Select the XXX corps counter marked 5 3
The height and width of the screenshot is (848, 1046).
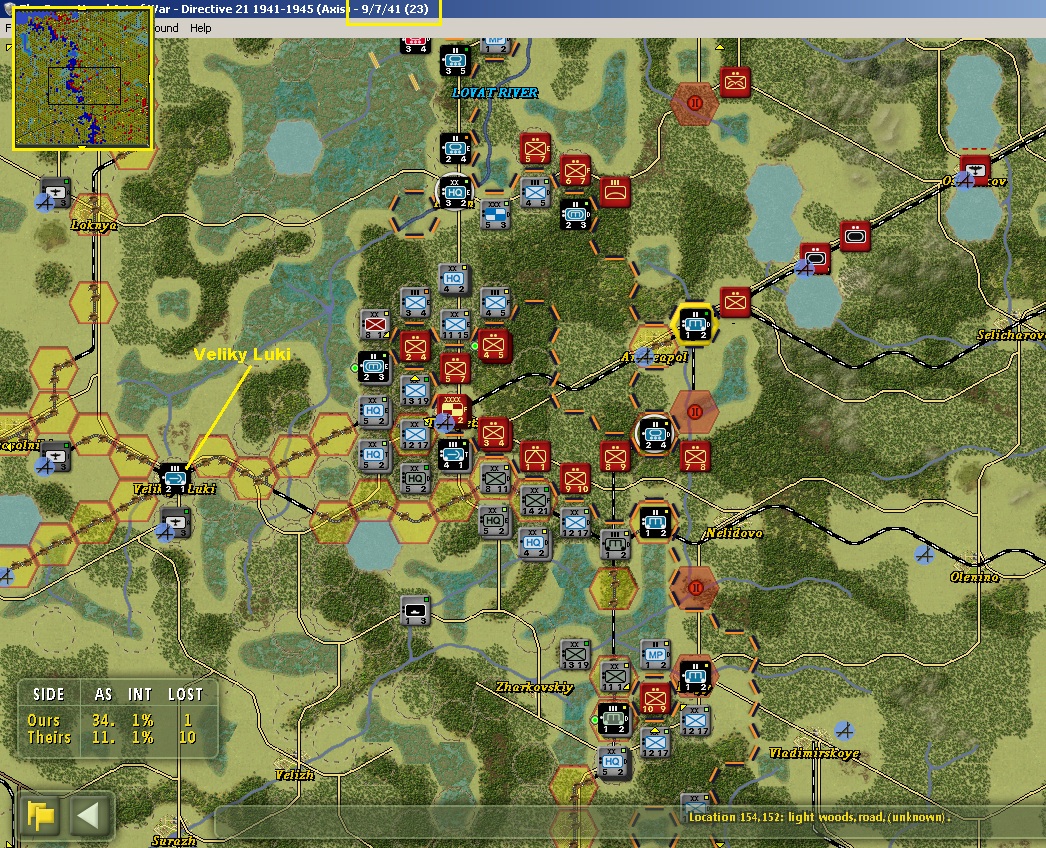495,215
